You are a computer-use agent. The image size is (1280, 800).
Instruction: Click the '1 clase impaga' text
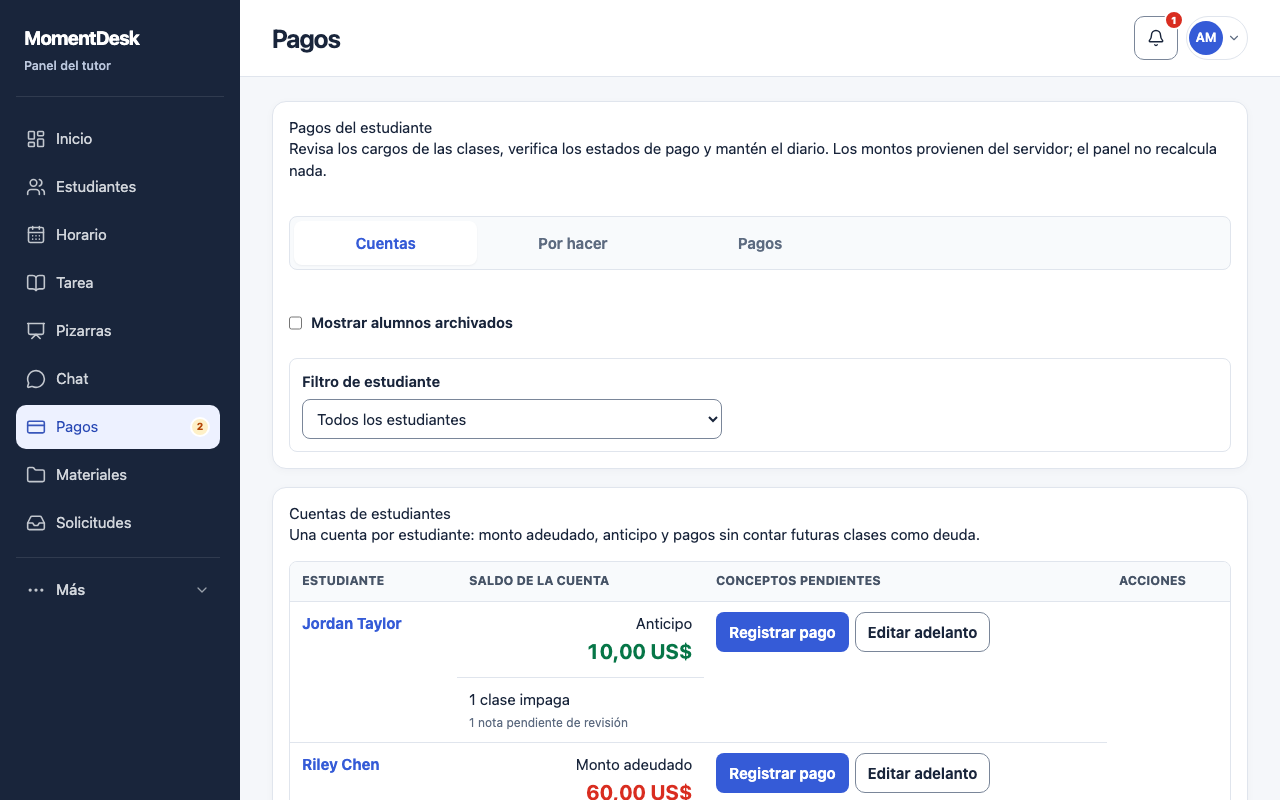(519, 700)
